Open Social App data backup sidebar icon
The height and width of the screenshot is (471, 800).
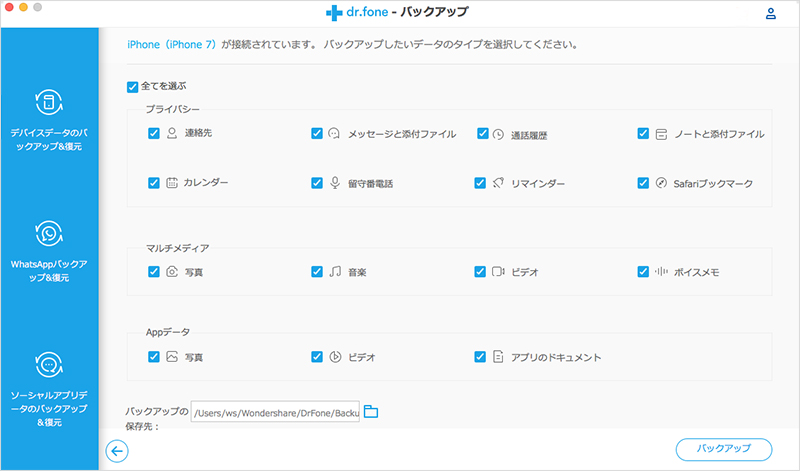click(49, 365)
